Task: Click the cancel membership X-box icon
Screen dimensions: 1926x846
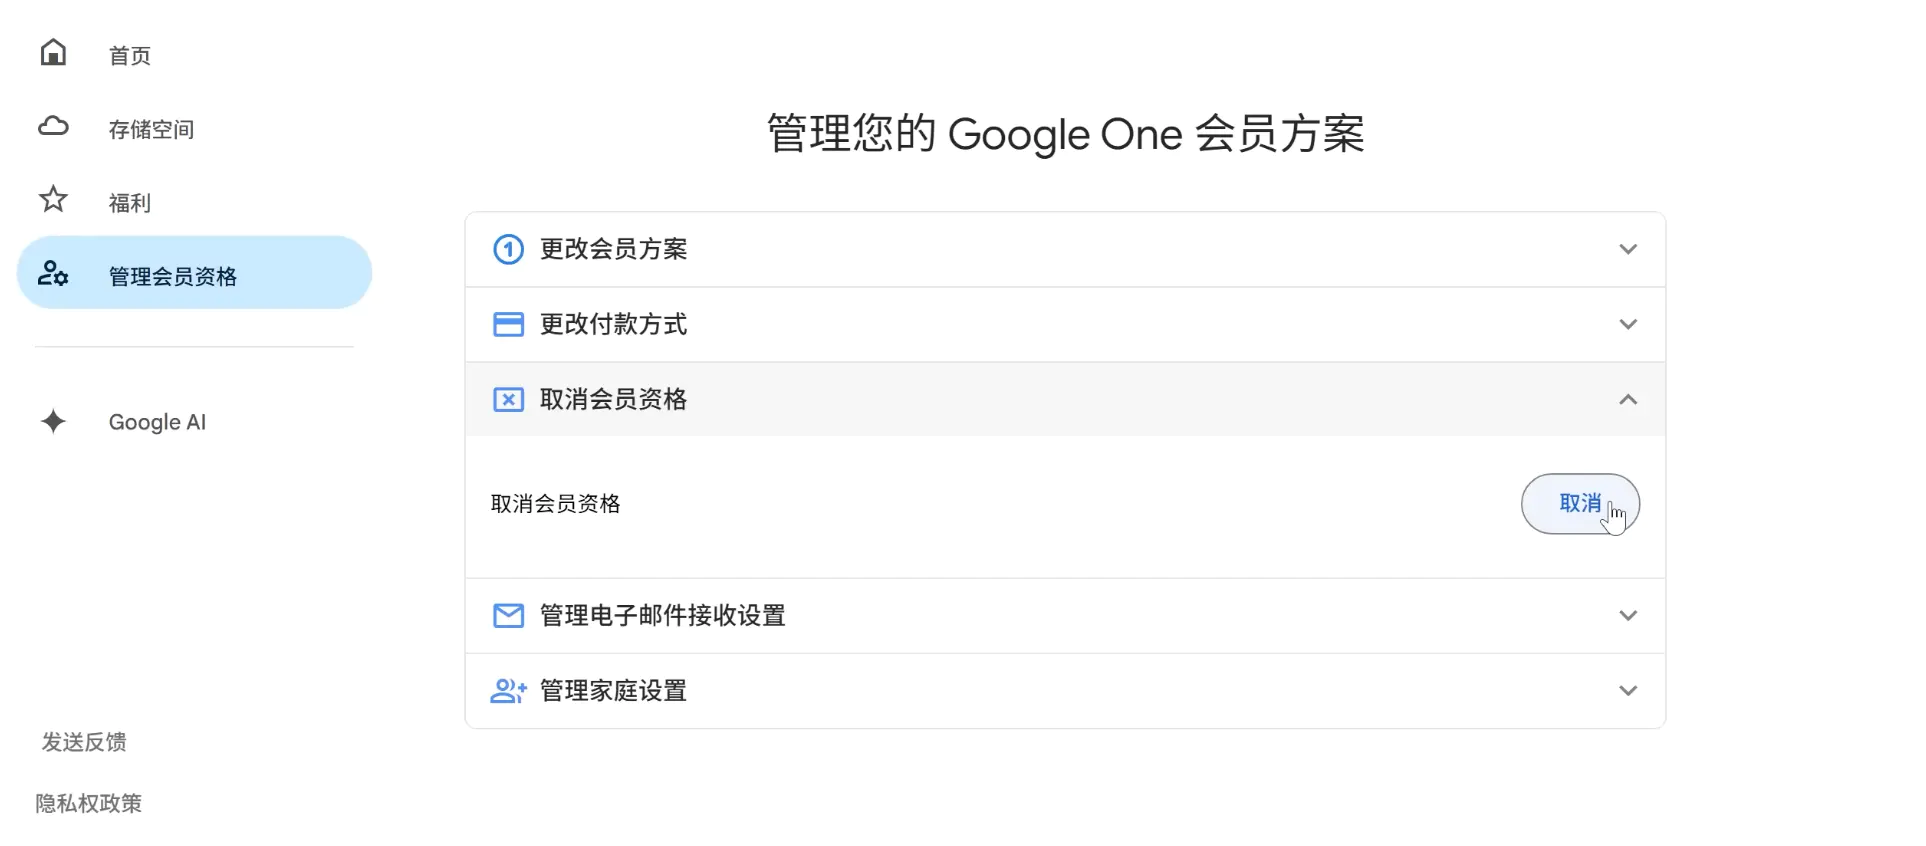Action: (508, 399)
